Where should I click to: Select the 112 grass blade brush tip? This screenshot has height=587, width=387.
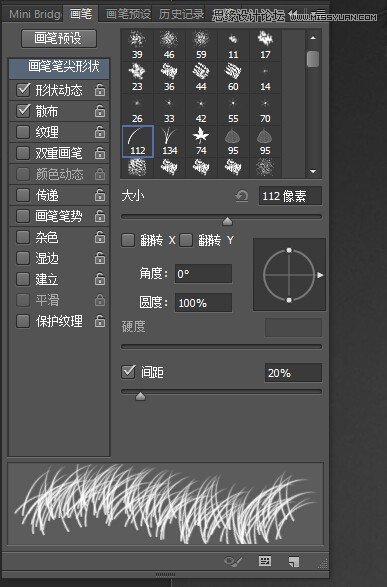[x=138, y=142]
